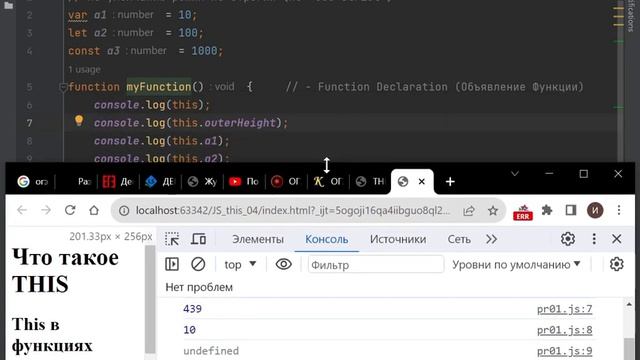The width and height of the screenshot is (640, 360).
Task: Open Chrome three-dot main menu
Action: pos(619,210)
